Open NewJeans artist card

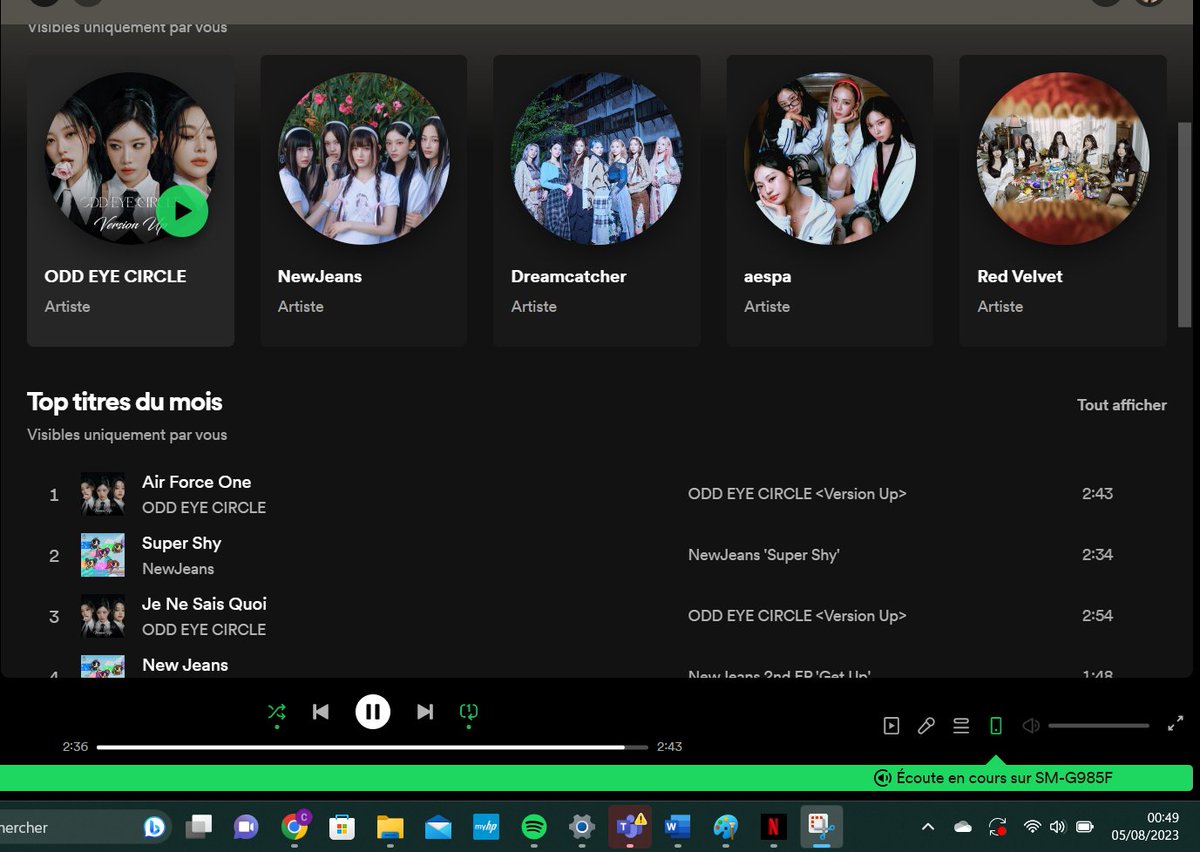coord(364,200)
